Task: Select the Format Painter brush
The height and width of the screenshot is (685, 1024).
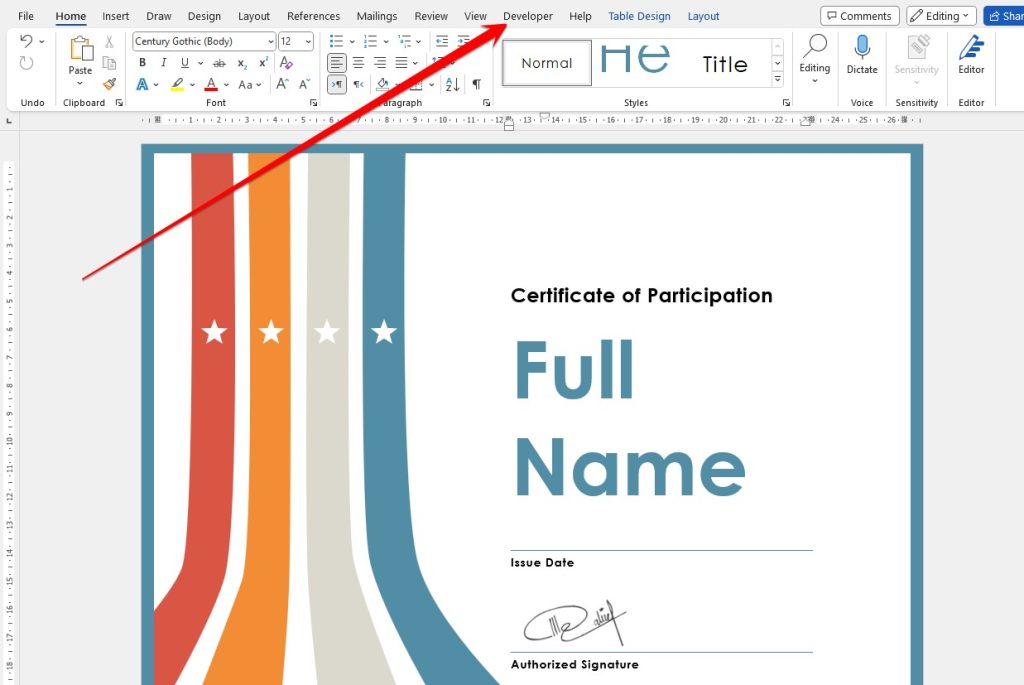Action: (x=109, y=84)
